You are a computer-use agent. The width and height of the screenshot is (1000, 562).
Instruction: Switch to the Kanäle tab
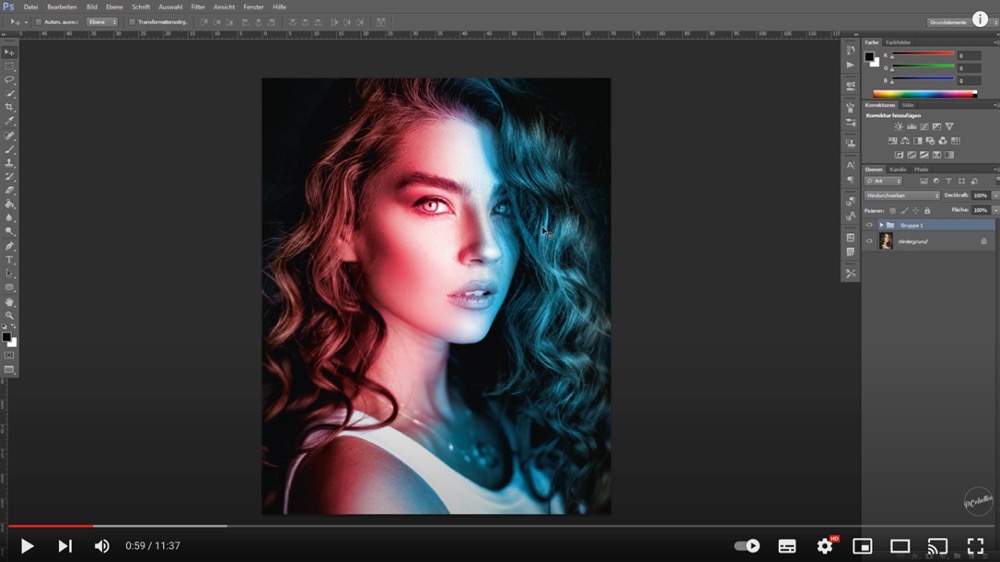click(898, 169)
